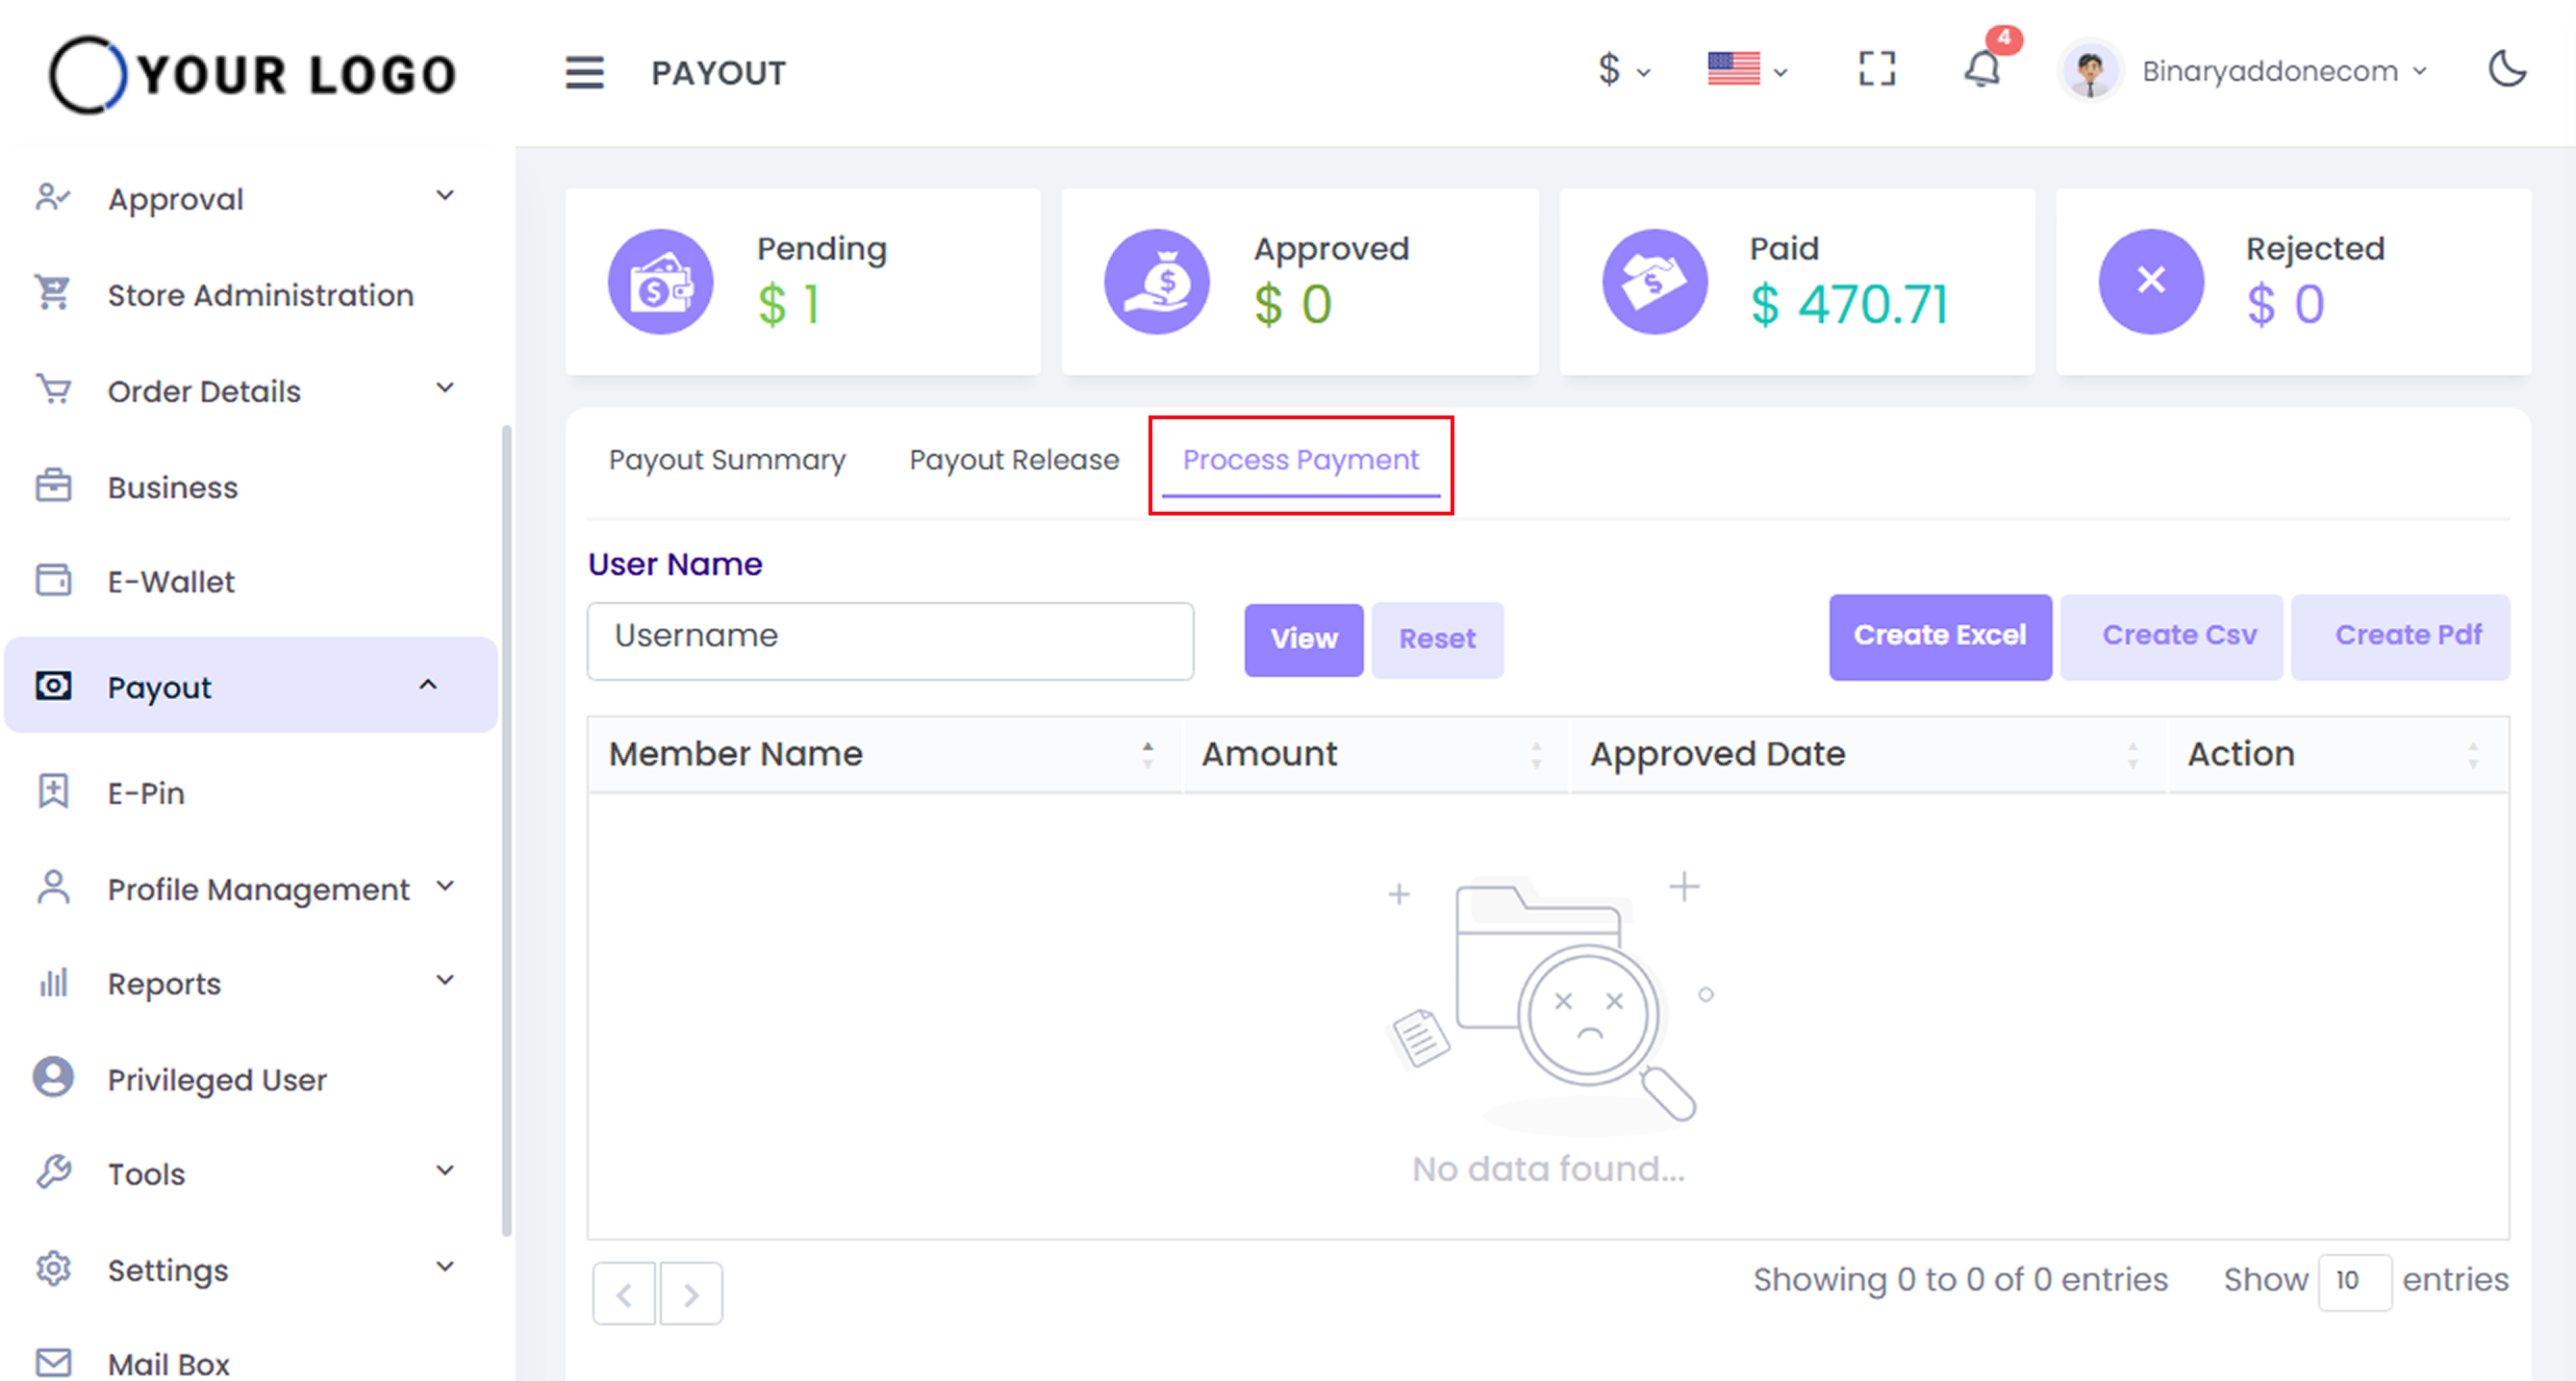The height and width of the screenshot is (1381, 2576).
Task: Click the Reports bar chart icon
Action: [x=53, y=983]
